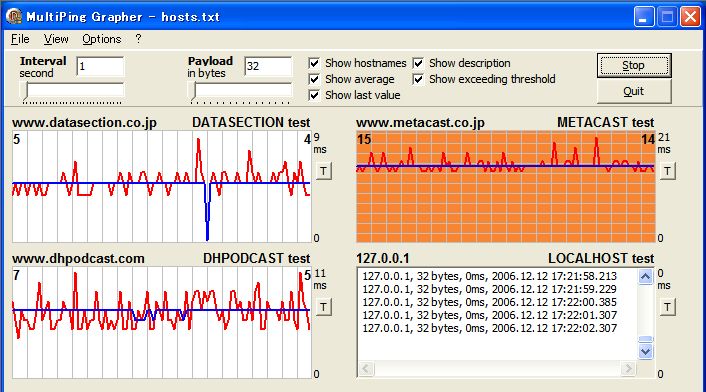The width and height of the screenshot is (706, 392).
Task: Toggle Show description checkbox
Action: (x=418, y=63)
